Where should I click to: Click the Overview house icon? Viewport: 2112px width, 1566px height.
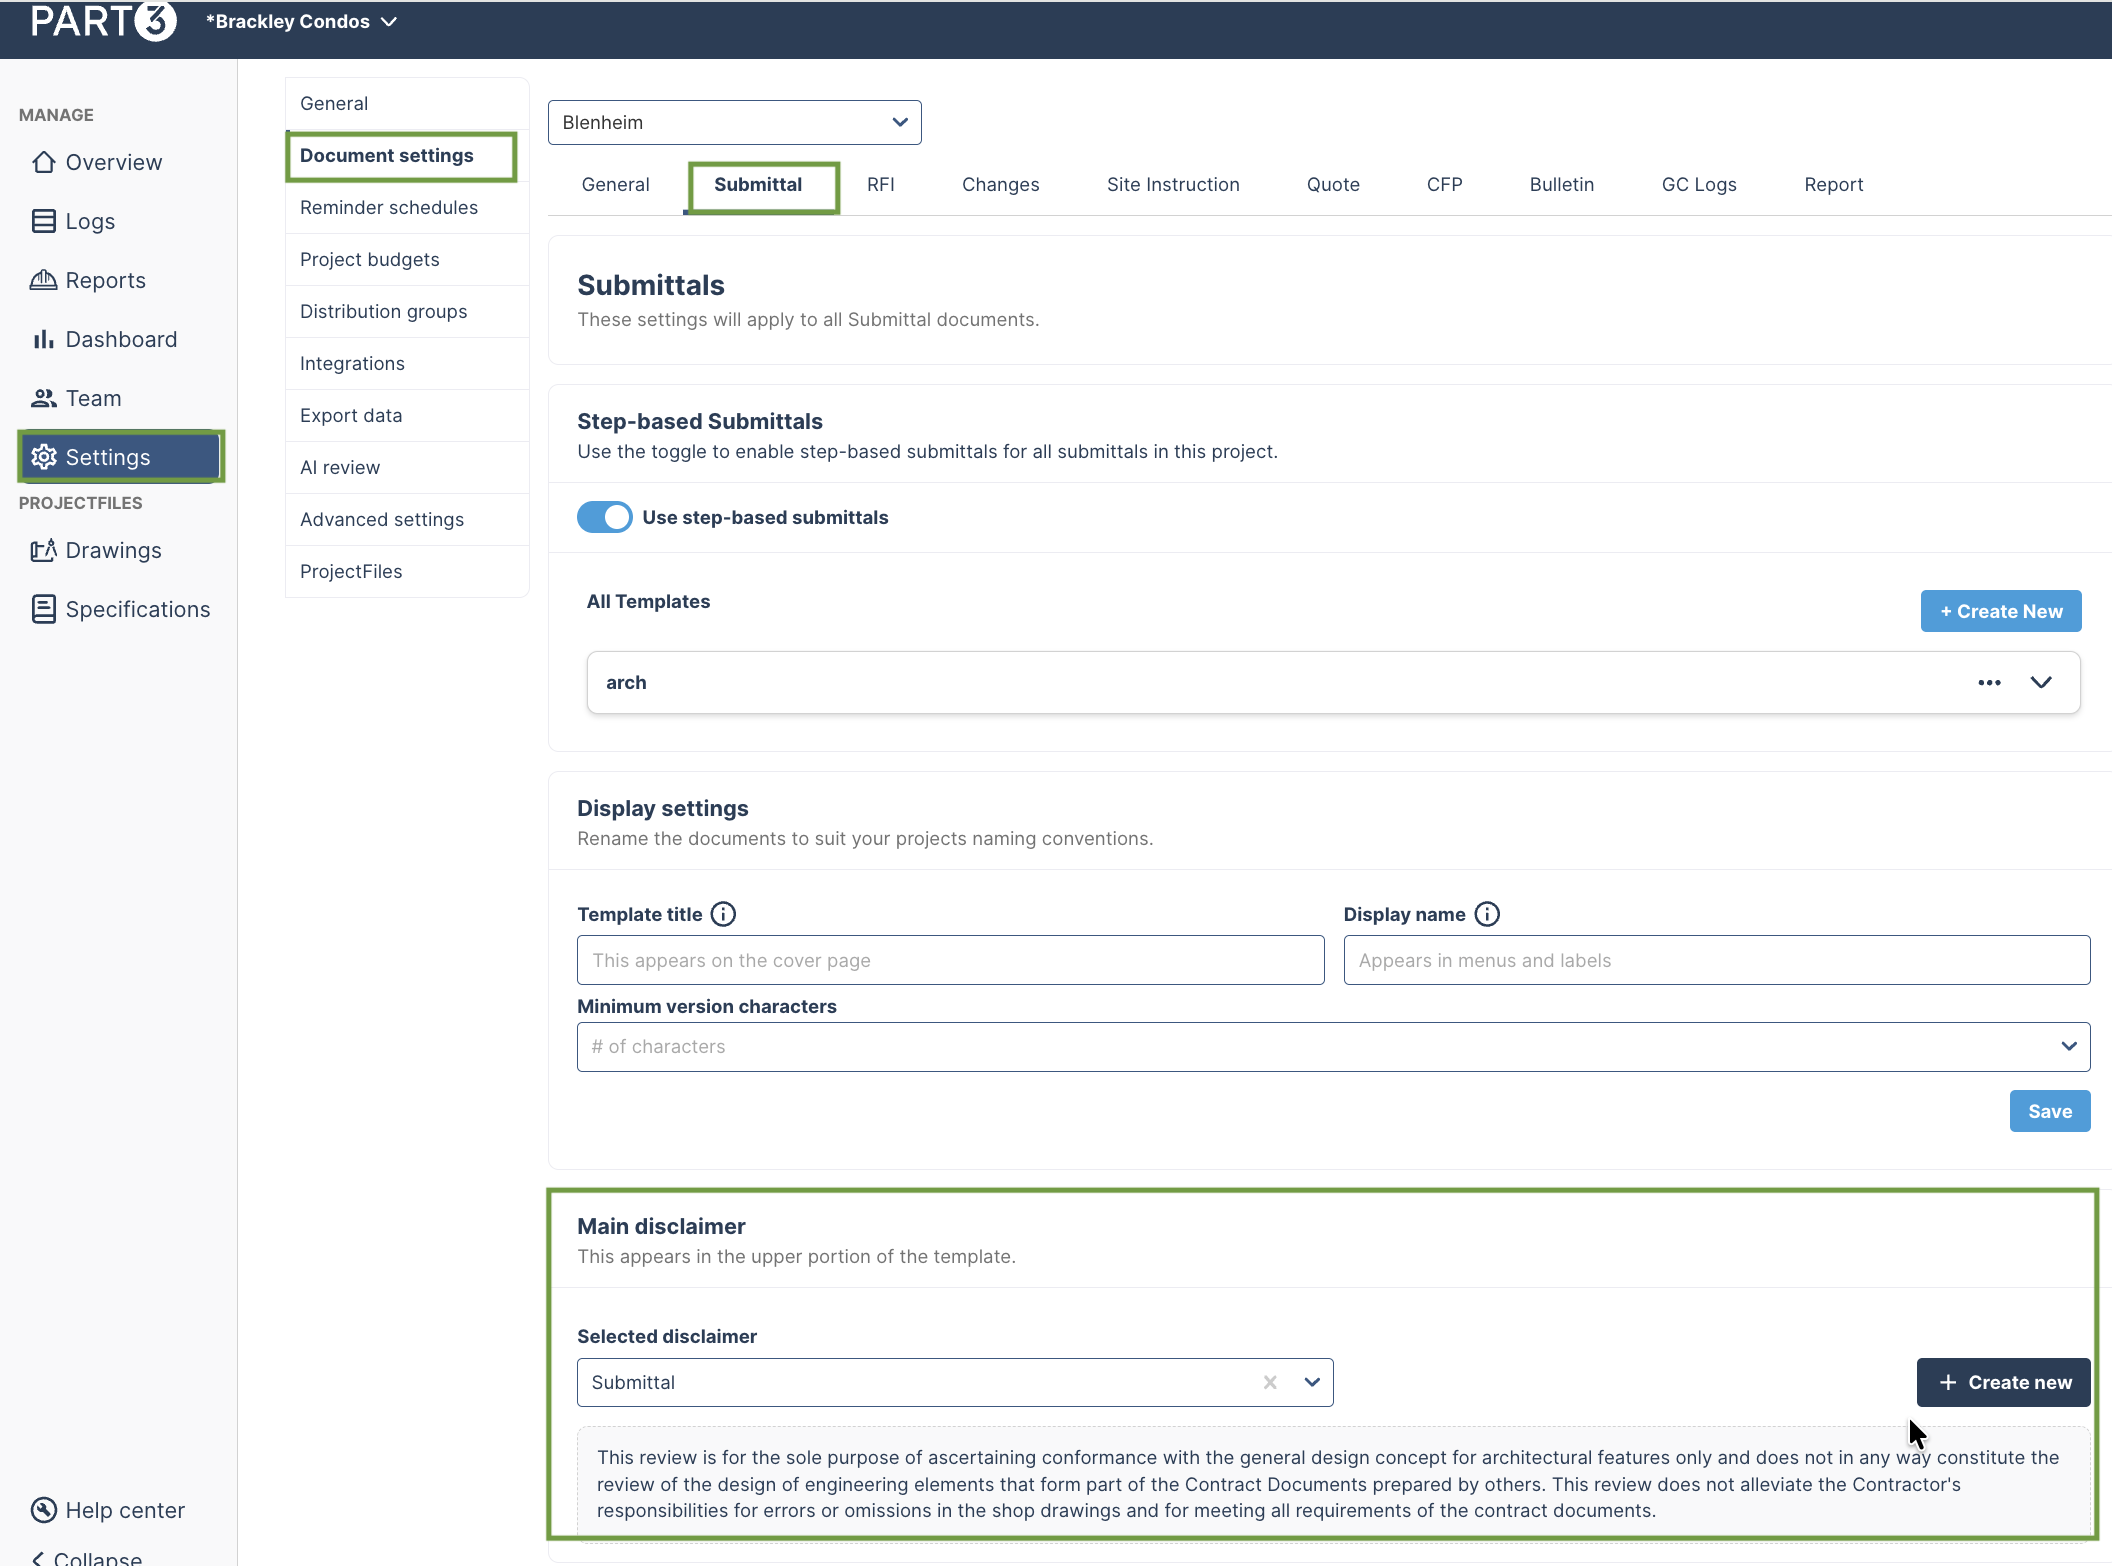point(43,162)
